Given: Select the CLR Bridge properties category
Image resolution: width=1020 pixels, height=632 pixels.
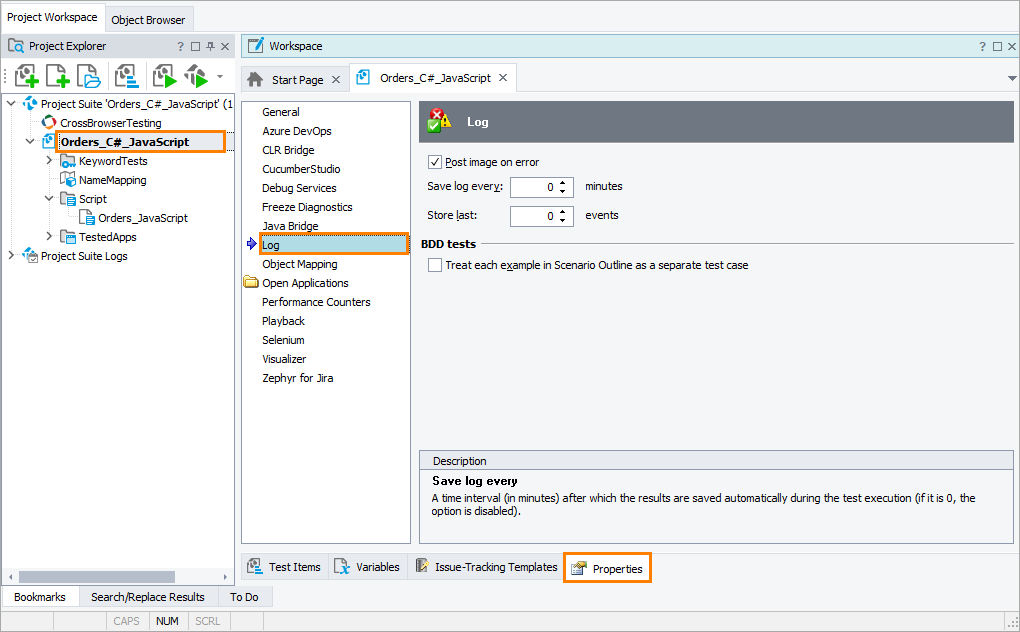Looking at the screenshot, I should (x=288, y=150).
